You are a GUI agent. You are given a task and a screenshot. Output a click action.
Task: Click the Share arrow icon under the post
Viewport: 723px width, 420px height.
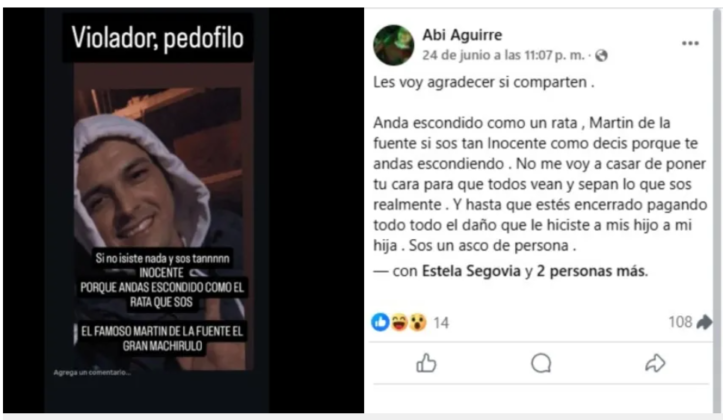coord(655,363)
